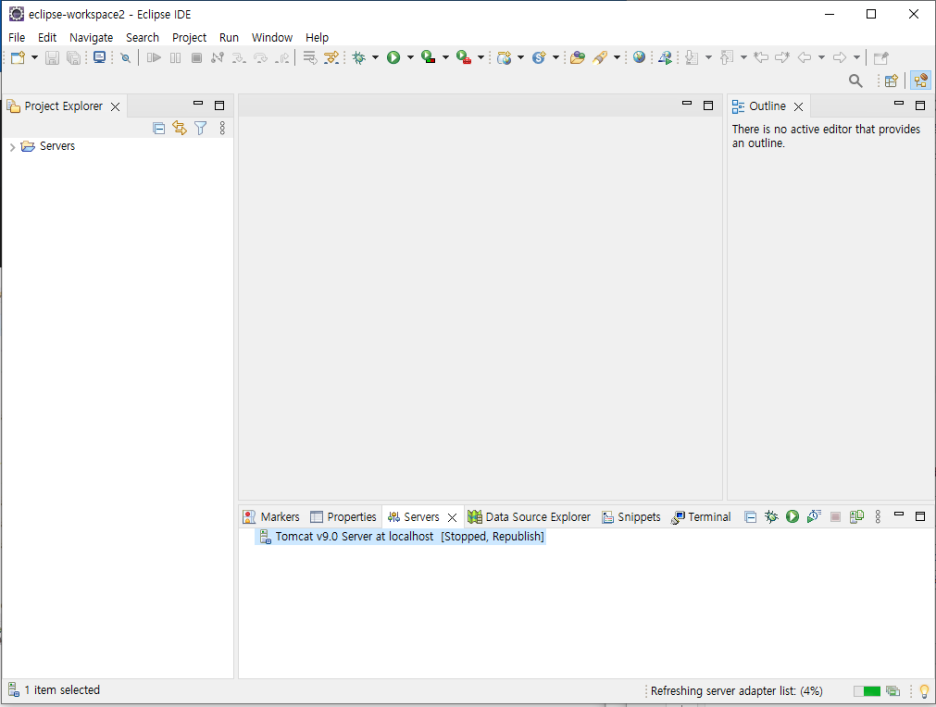Click Publish to the server icon

coord(857,517)
